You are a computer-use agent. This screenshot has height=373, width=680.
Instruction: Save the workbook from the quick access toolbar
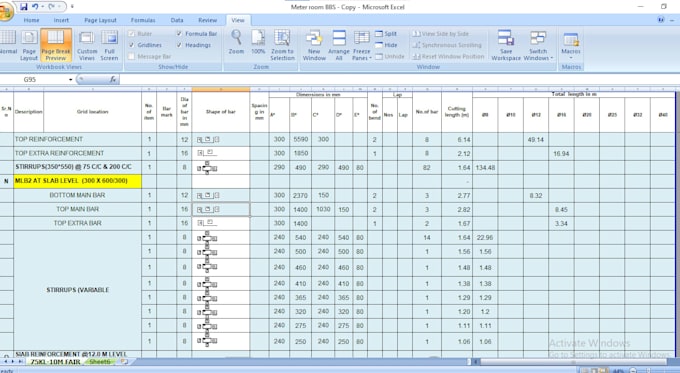24,7
